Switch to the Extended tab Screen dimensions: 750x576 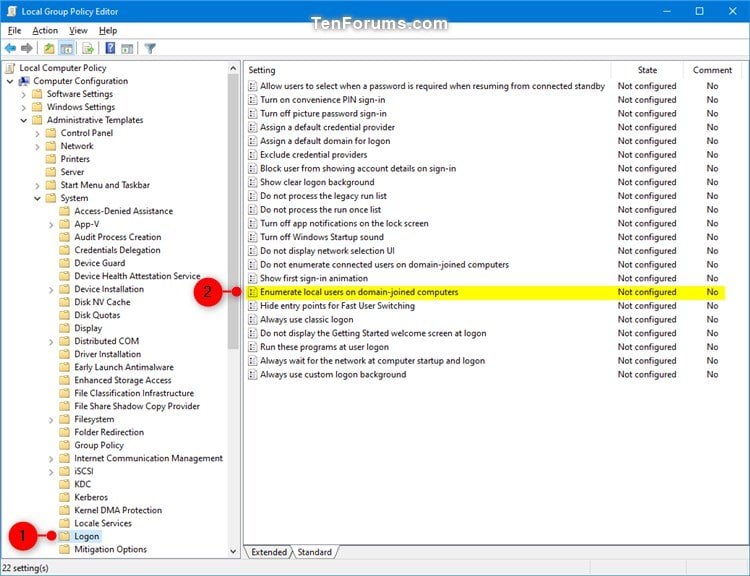point(269,552)
